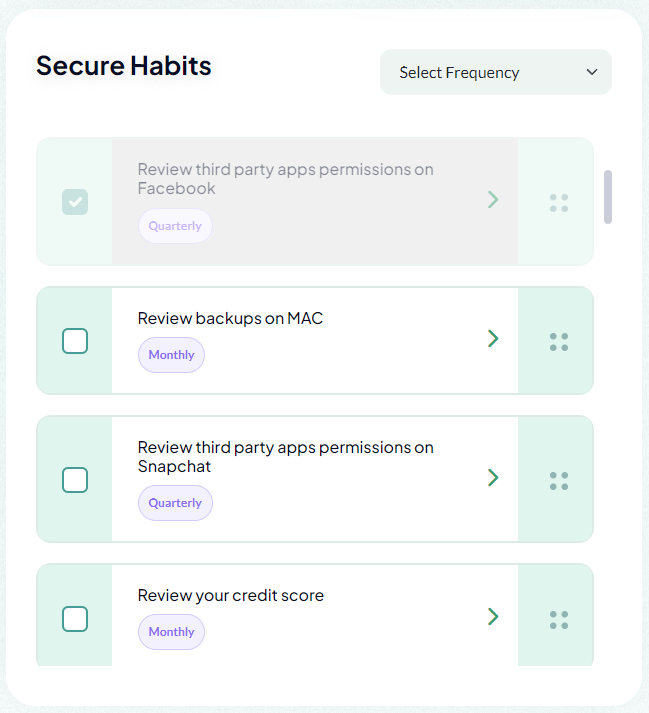Click Quarterly tag on Facebook habit
The height and width of the screenshot is (713, 649).
[x=175, y=226]
